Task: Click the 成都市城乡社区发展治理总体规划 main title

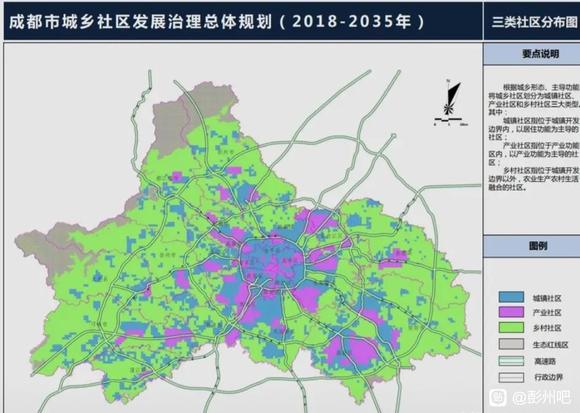Action: (217, 22)
